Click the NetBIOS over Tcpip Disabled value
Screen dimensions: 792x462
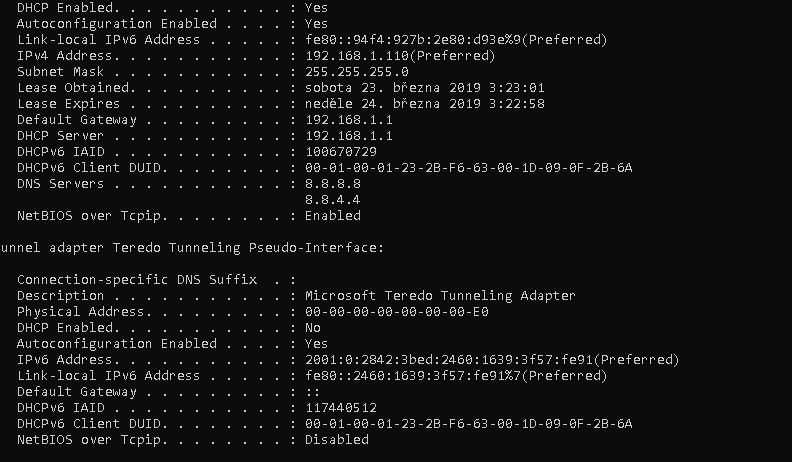[336, 439]
